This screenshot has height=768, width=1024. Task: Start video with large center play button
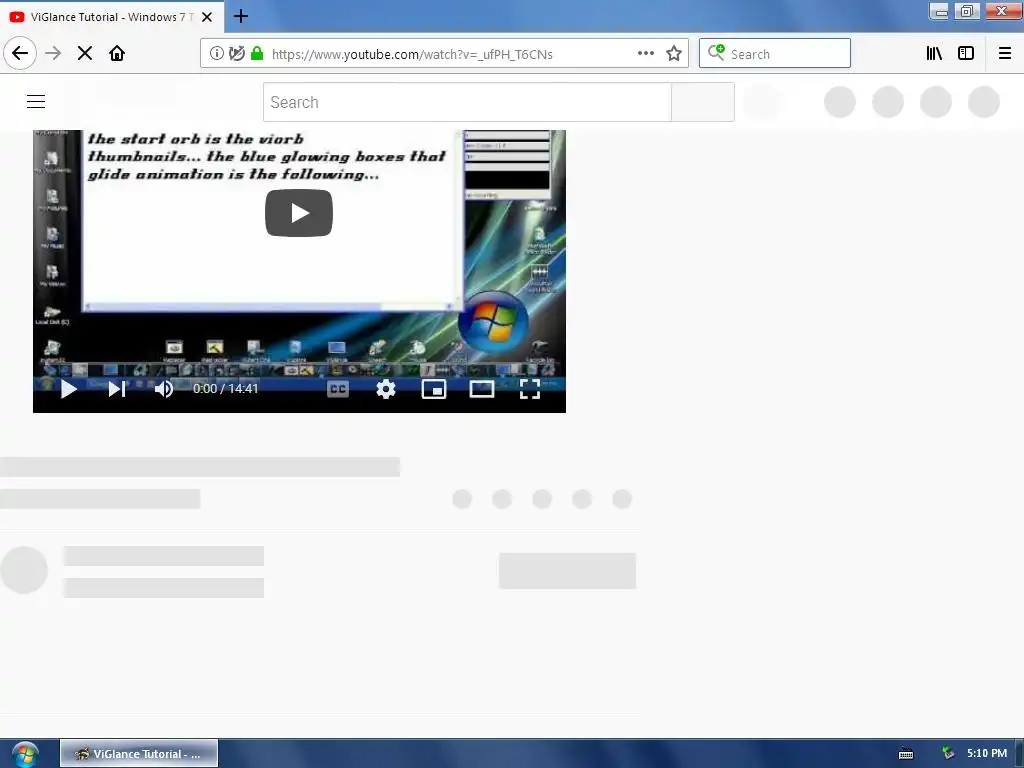pos(298,213)
